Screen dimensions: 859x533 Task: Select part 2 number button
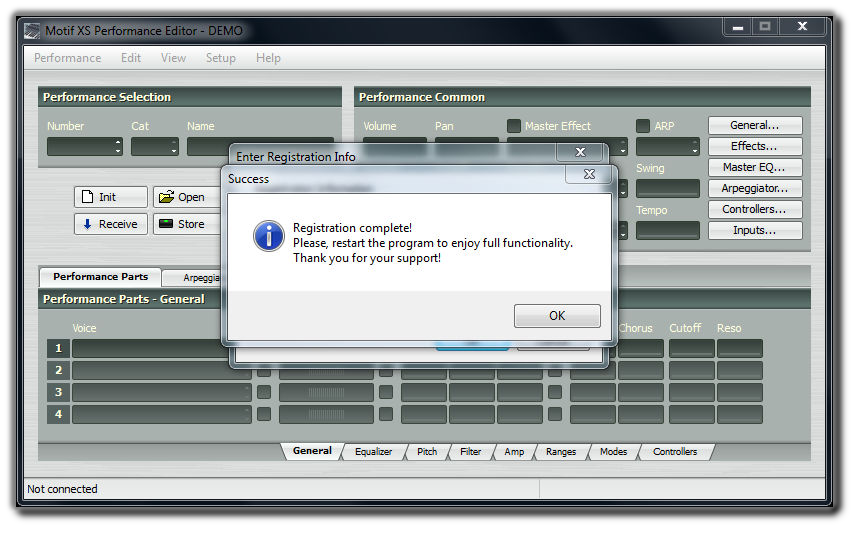pos(58,370)
